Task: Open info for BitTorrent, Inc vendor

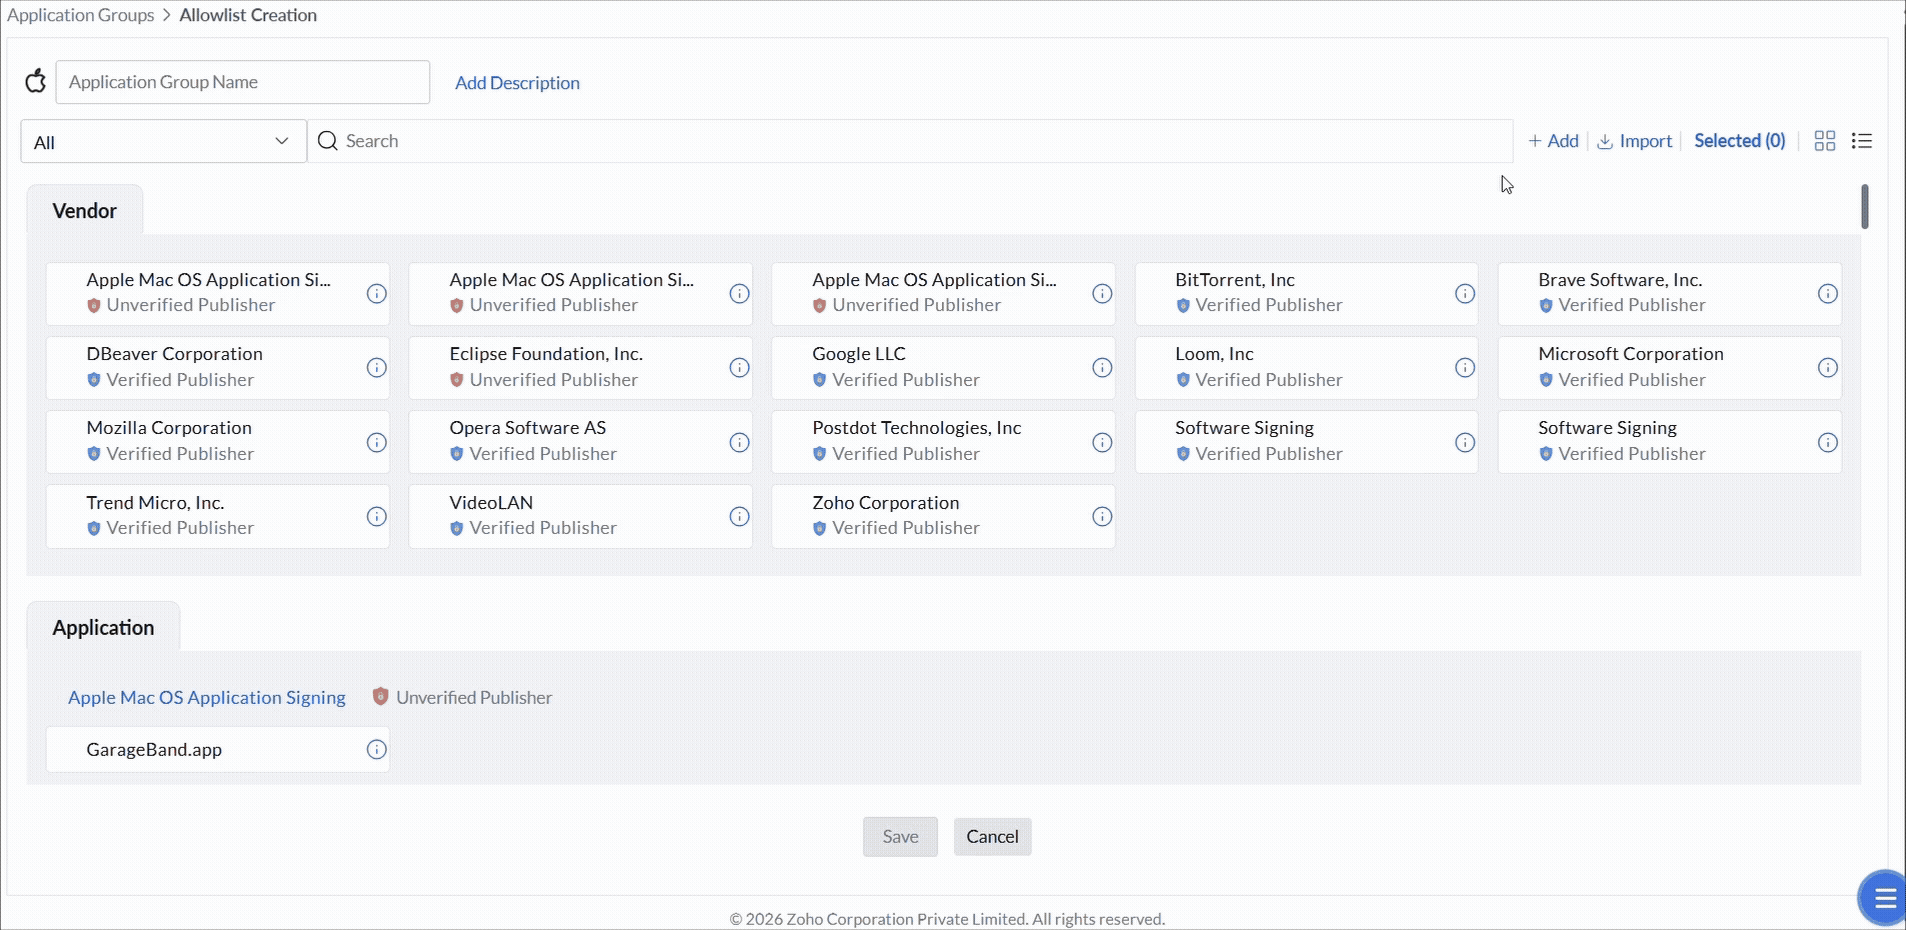Action: click(1465, 293)
